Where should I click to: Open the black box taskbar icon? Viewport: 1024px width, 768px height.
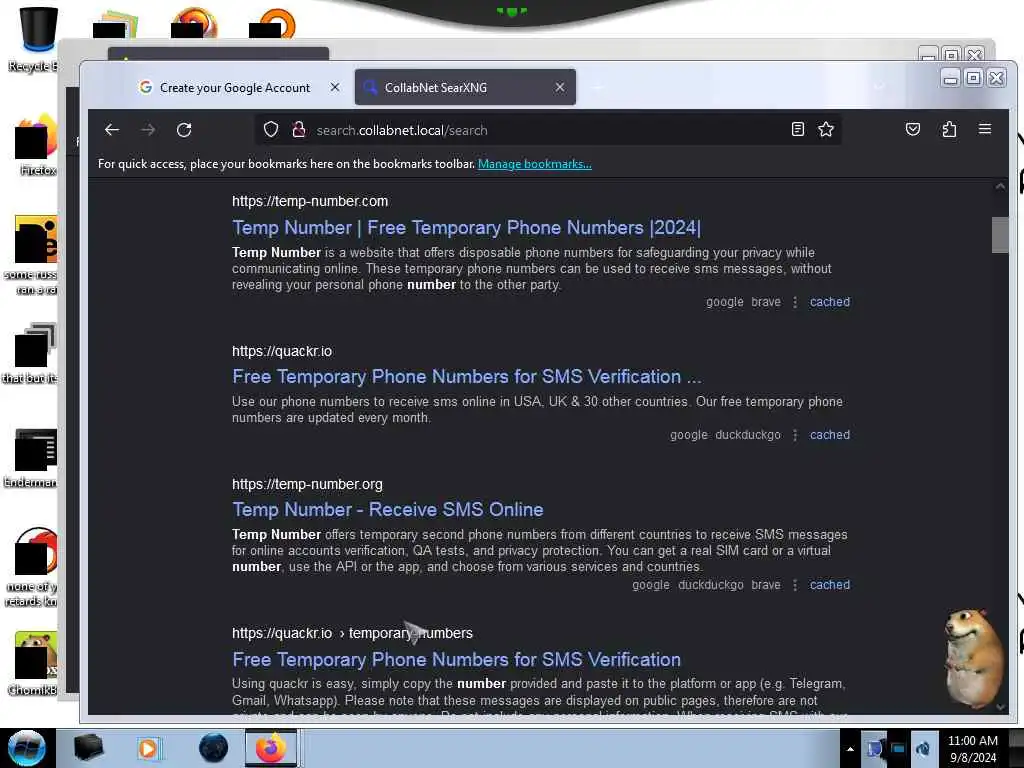point(88,748)
